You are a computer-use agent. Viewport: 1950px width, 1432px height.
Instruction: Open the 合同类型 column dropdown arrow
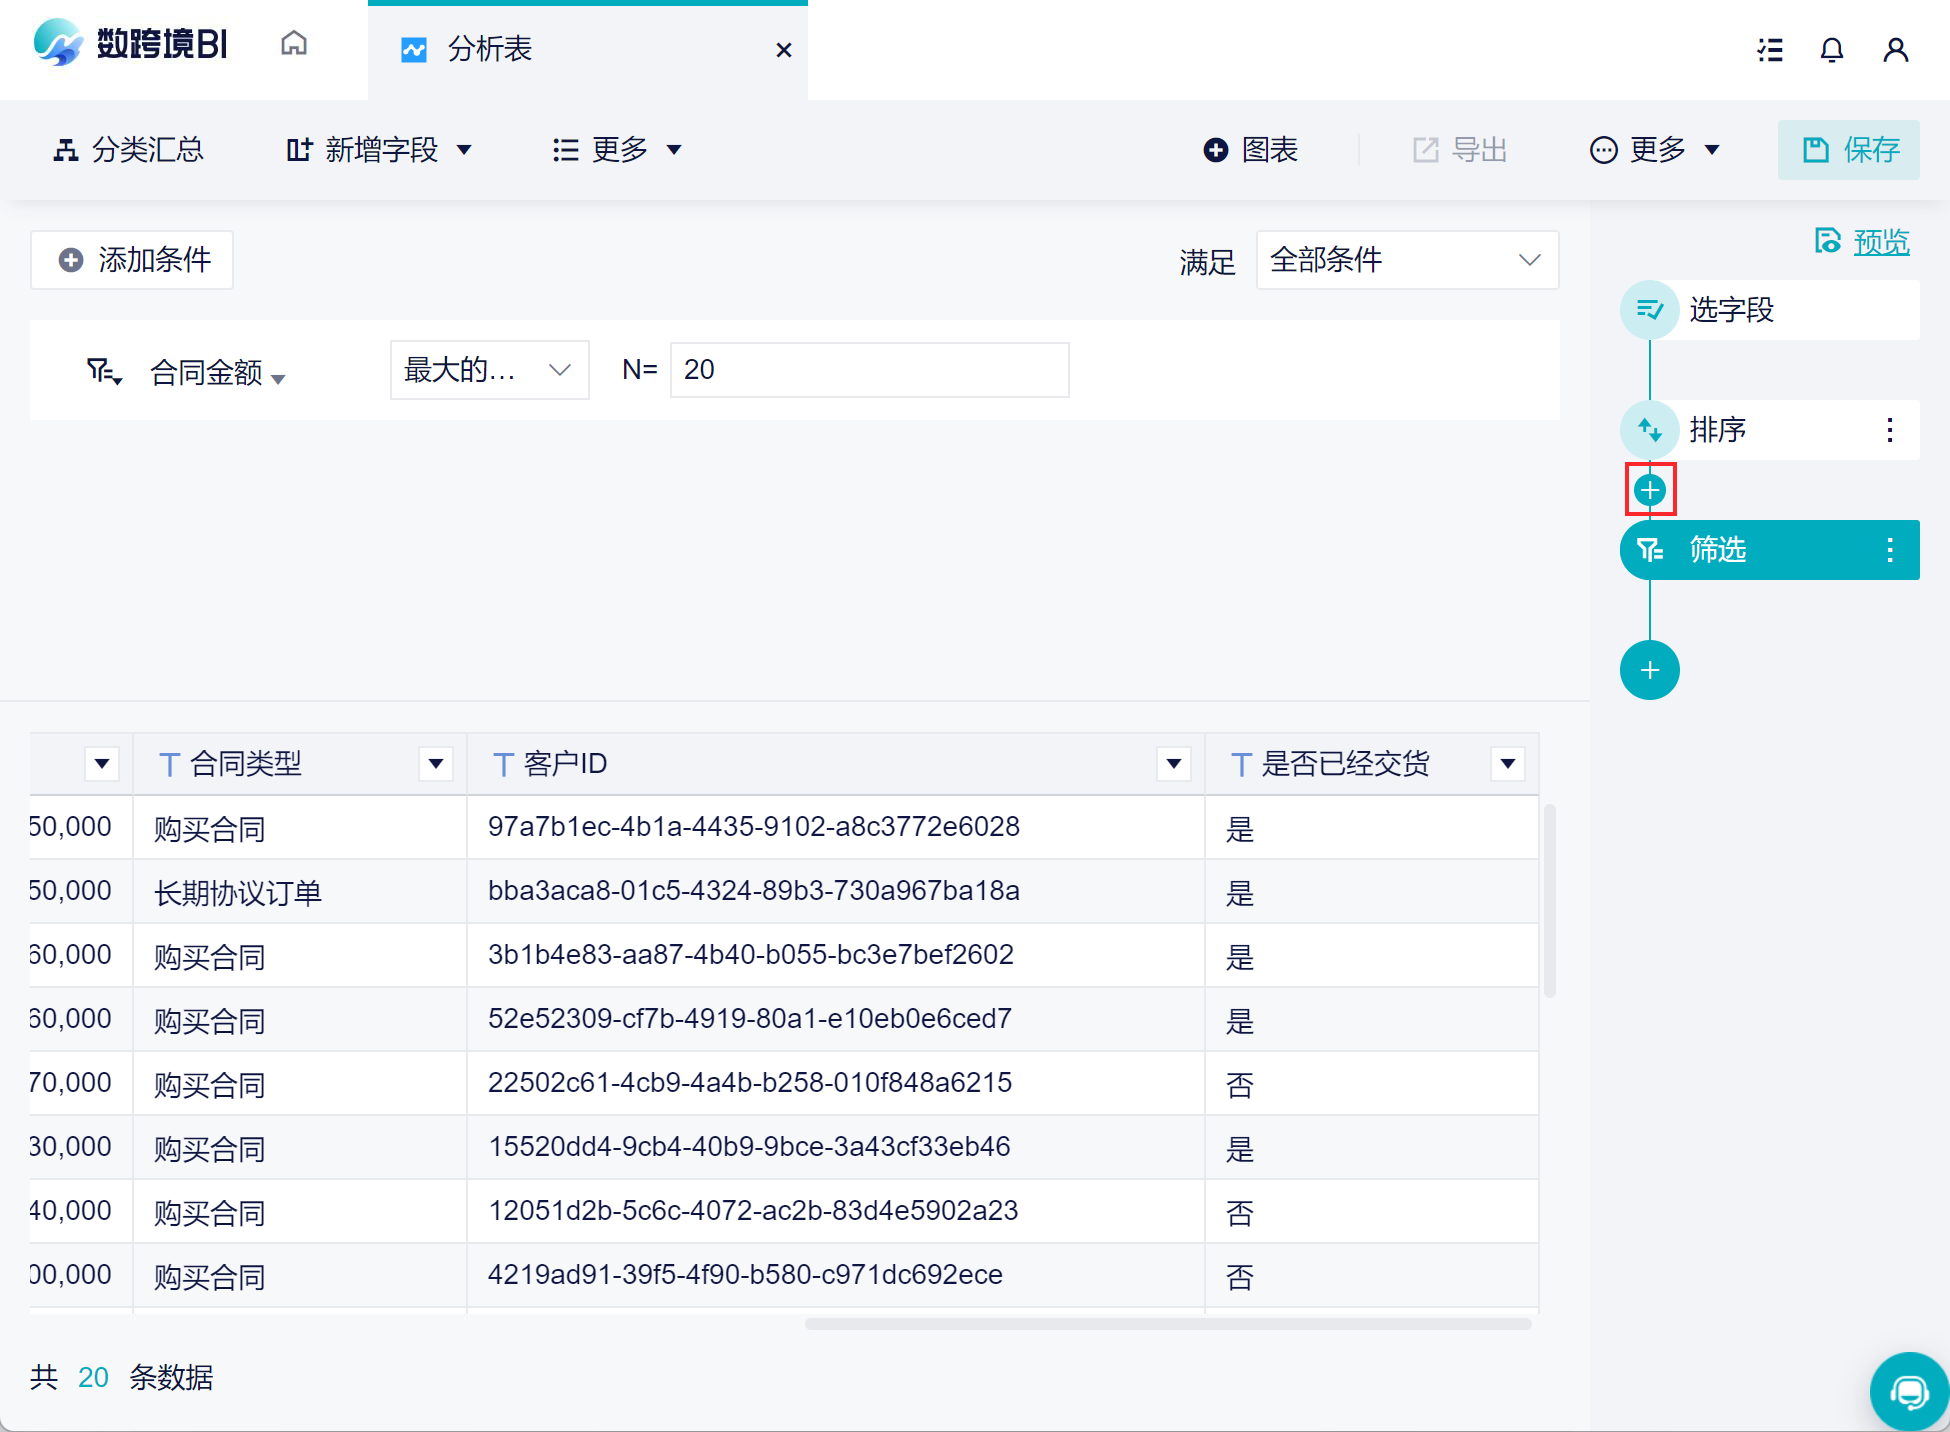click(x=435, y=764)
